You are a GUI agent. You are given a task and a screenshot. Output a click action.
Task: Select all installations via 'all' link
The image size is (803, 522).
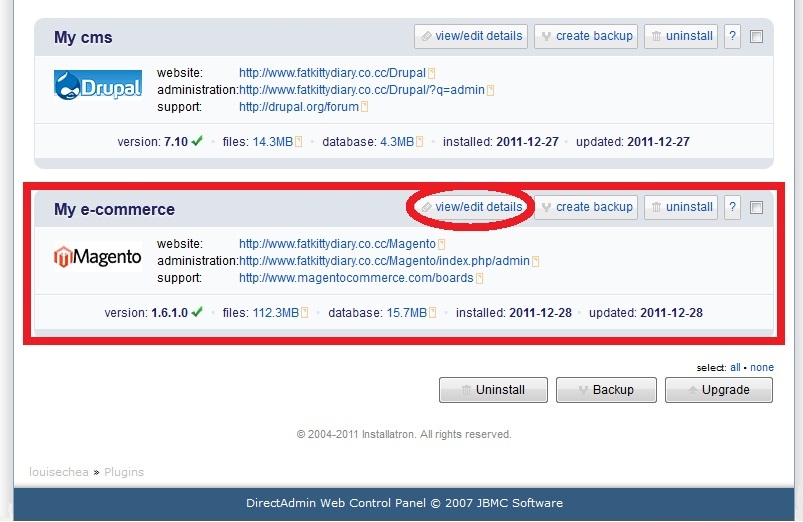click(735, 367)
